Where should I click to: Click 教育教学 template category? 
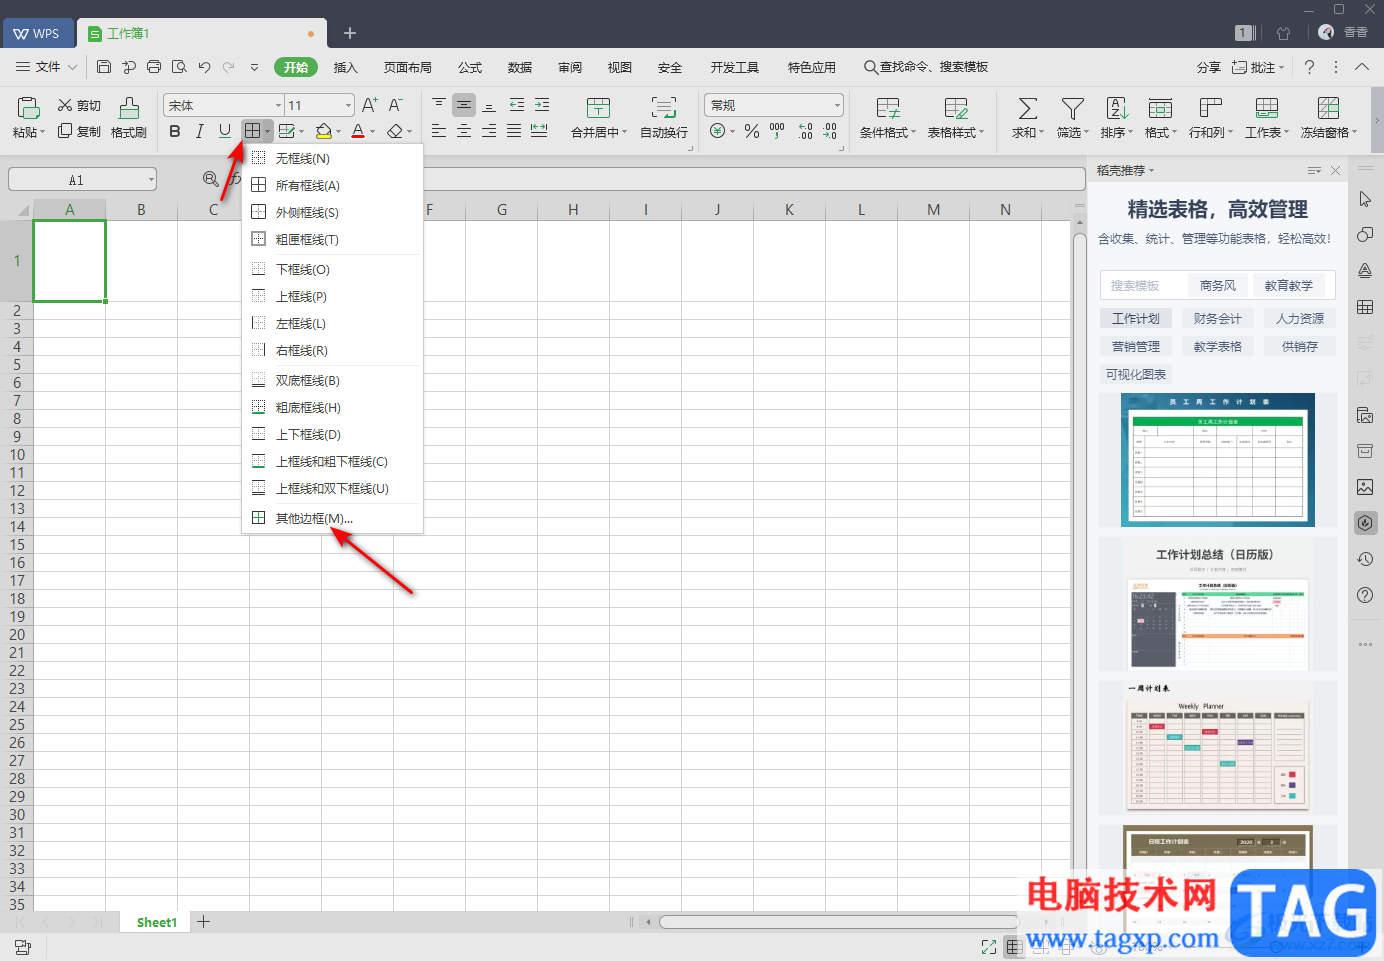pos(1288,285)
